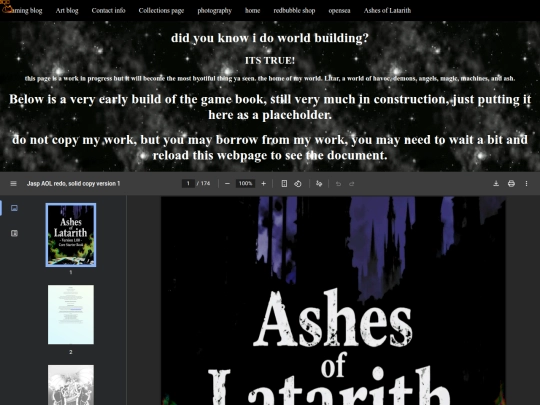Viewport: 540px width, 405px height.
Task: Go to the home link
Action: [x=252, y=10]
